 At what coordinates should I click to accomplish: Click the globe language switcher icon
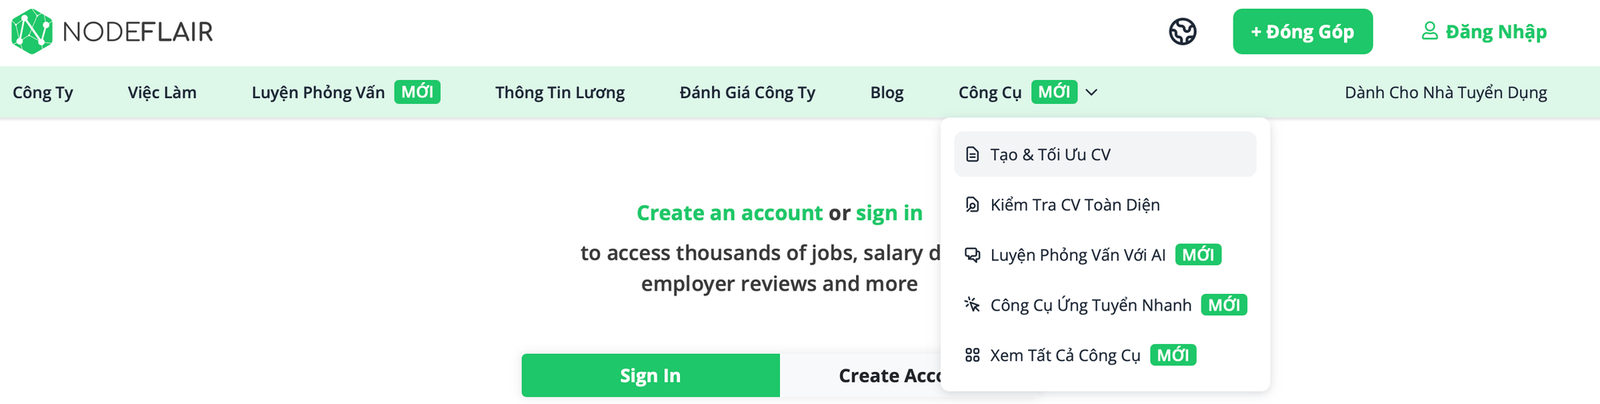pyautogui.click(x=1183, y=32)
